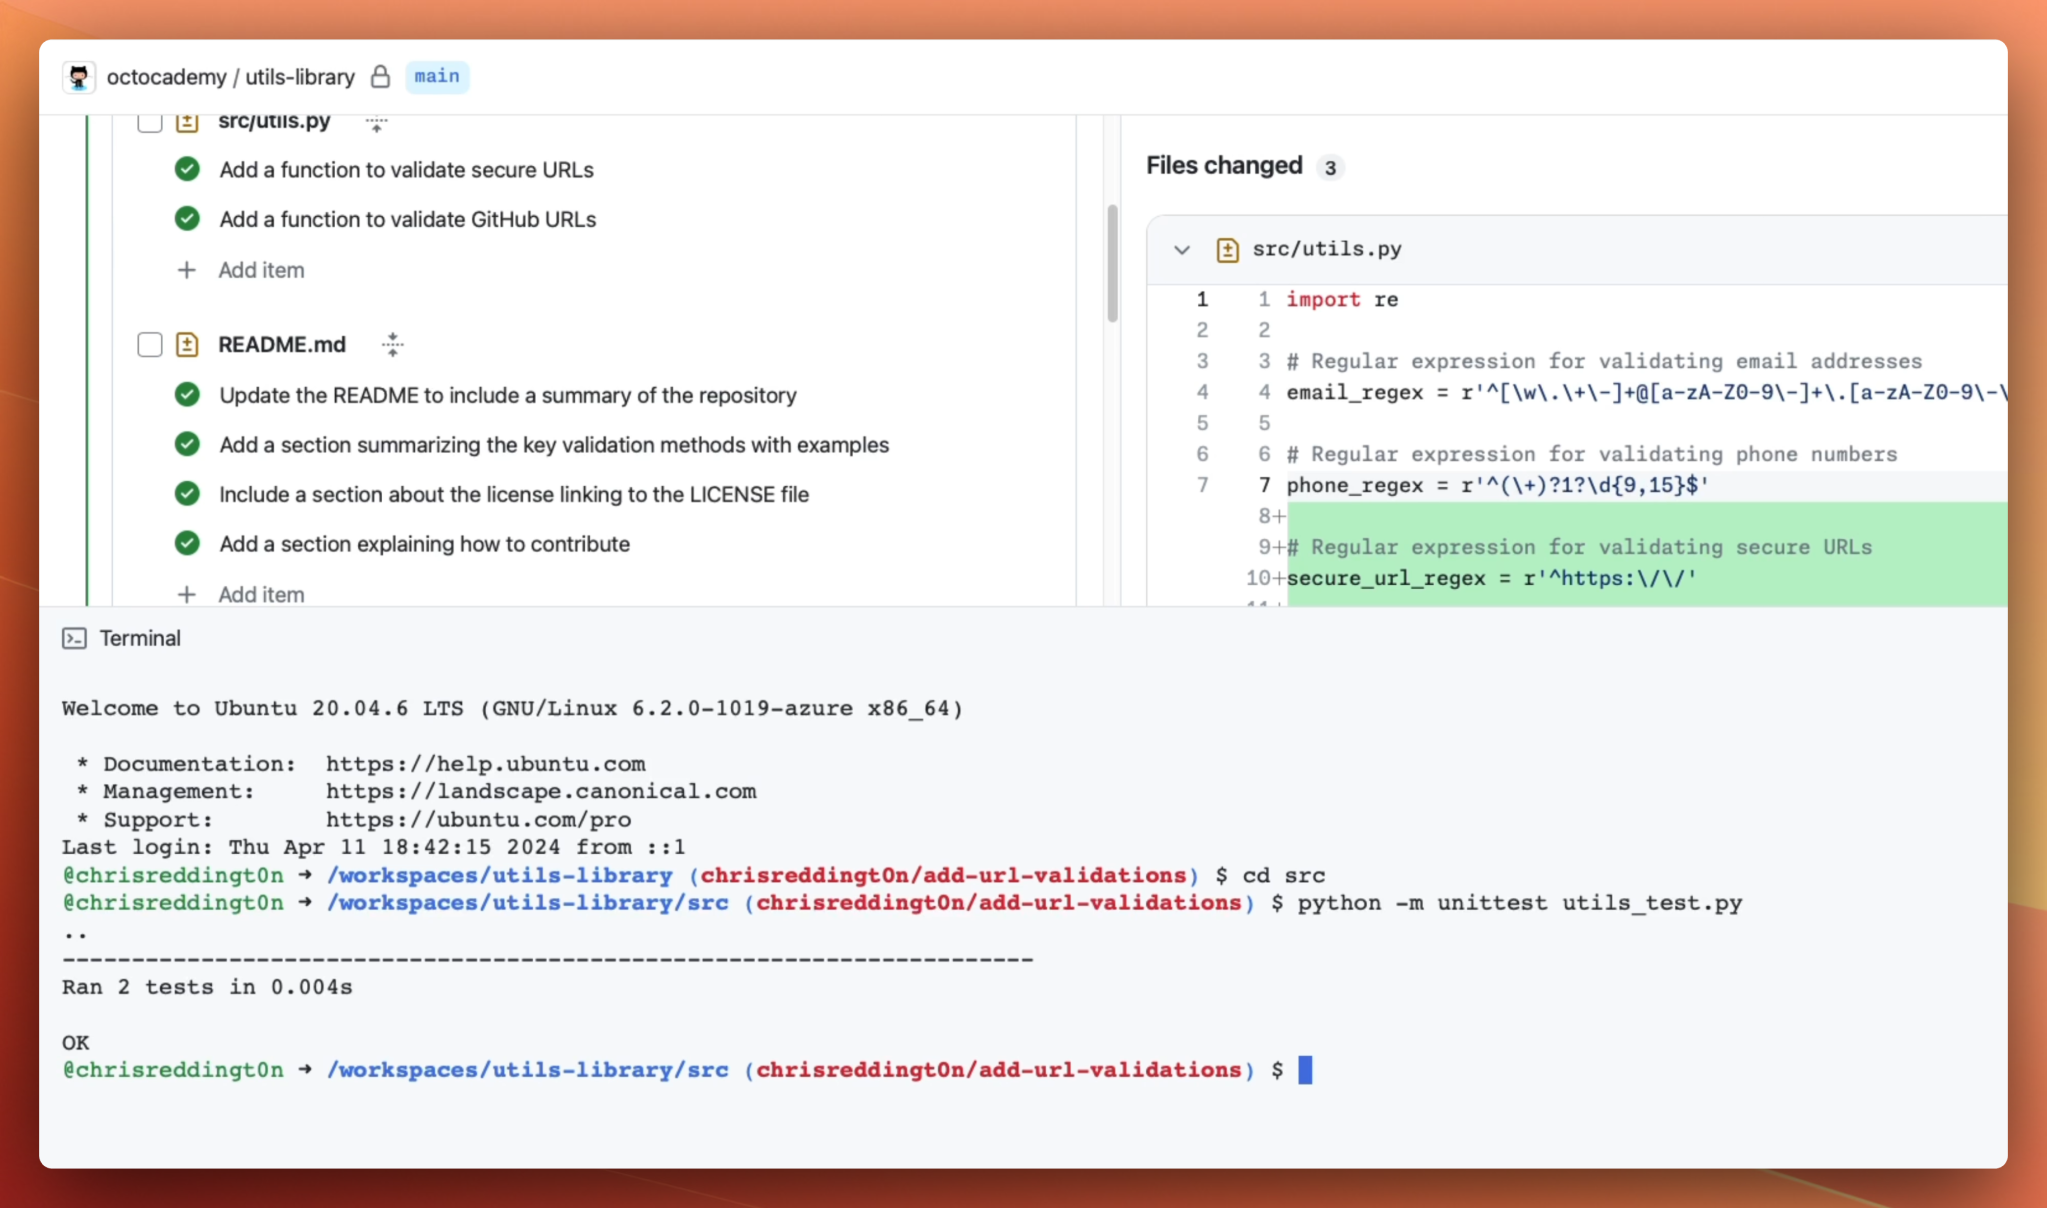Click the move handle icon beside README.md

pos(392,345)
